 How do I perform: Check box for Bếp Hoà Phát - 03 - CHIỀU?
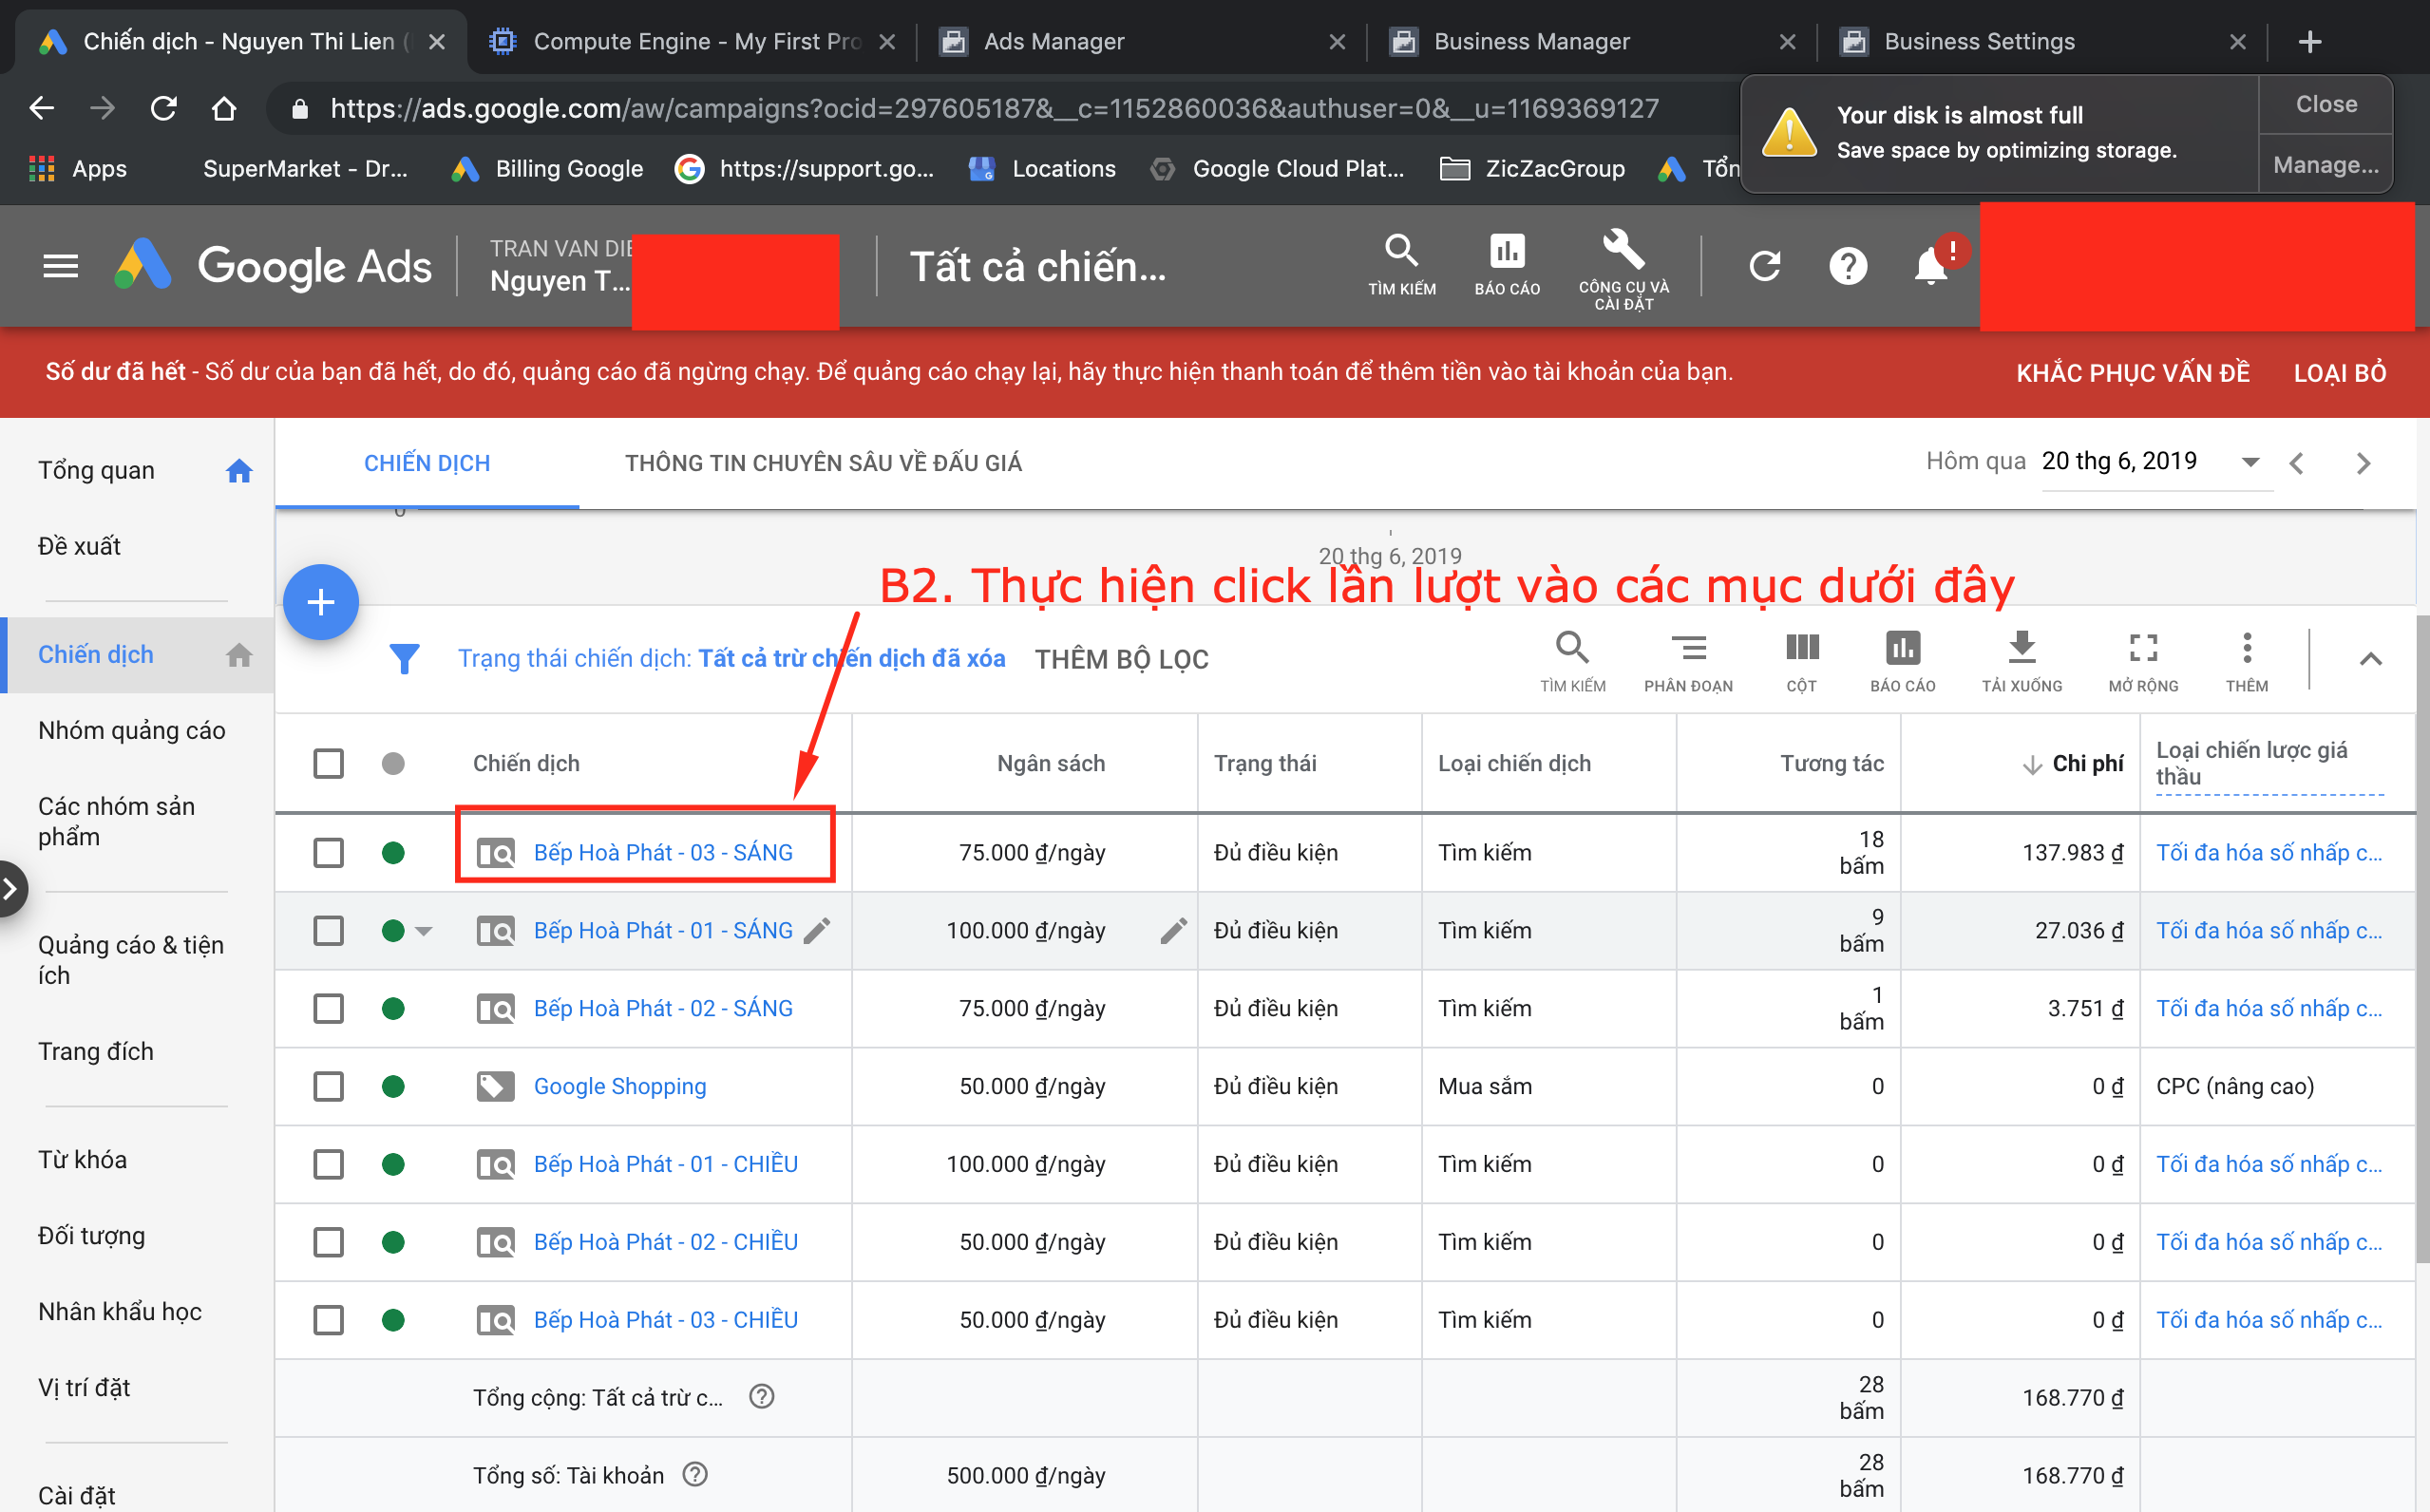[x=328, y=1321]
